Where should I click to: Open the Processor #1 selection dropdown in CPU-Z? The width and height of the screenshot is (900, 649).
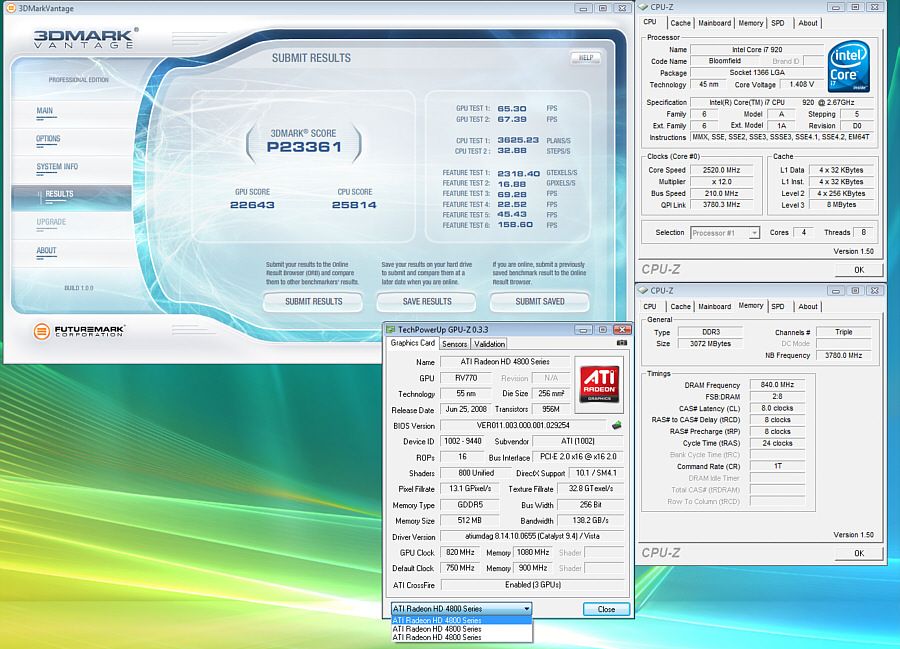pos(725,233)
